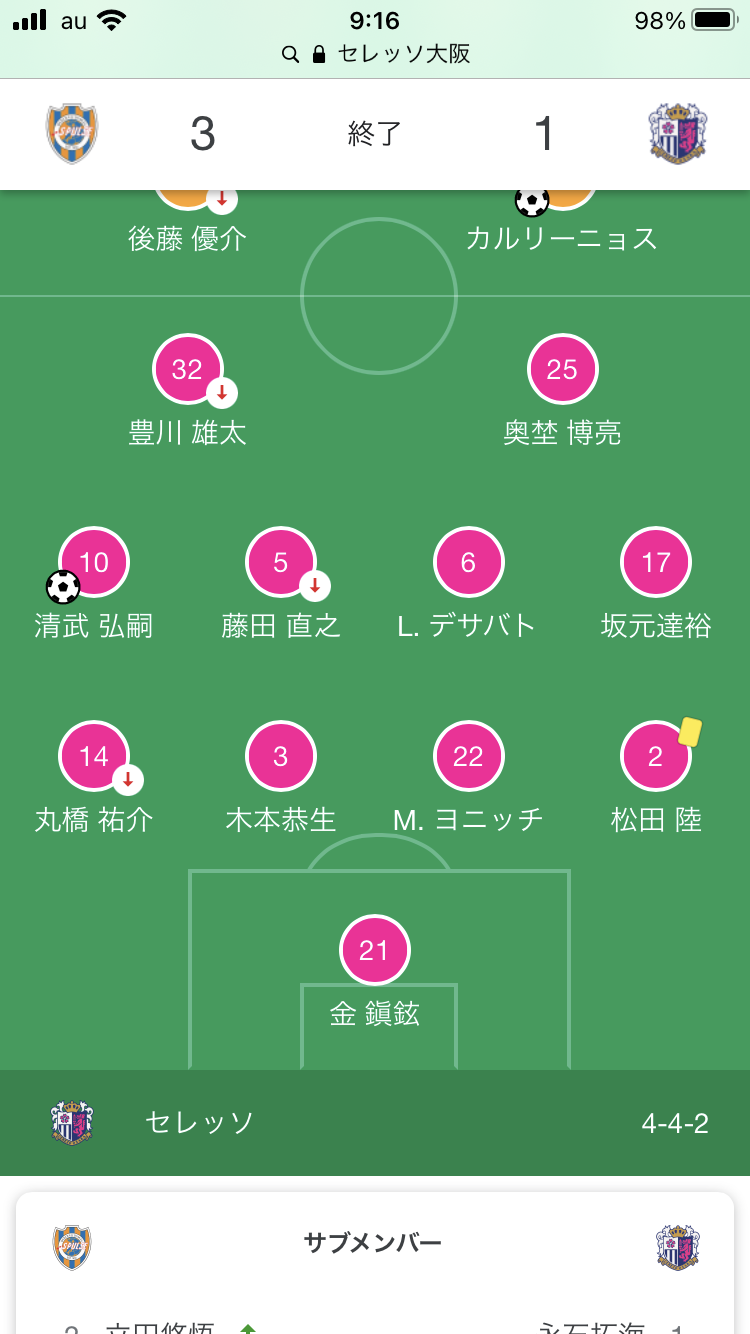Tap the goal ball icon beside 清武 弘嗣
Viewport: 750px width, 1334px height.
pos(63,586)
